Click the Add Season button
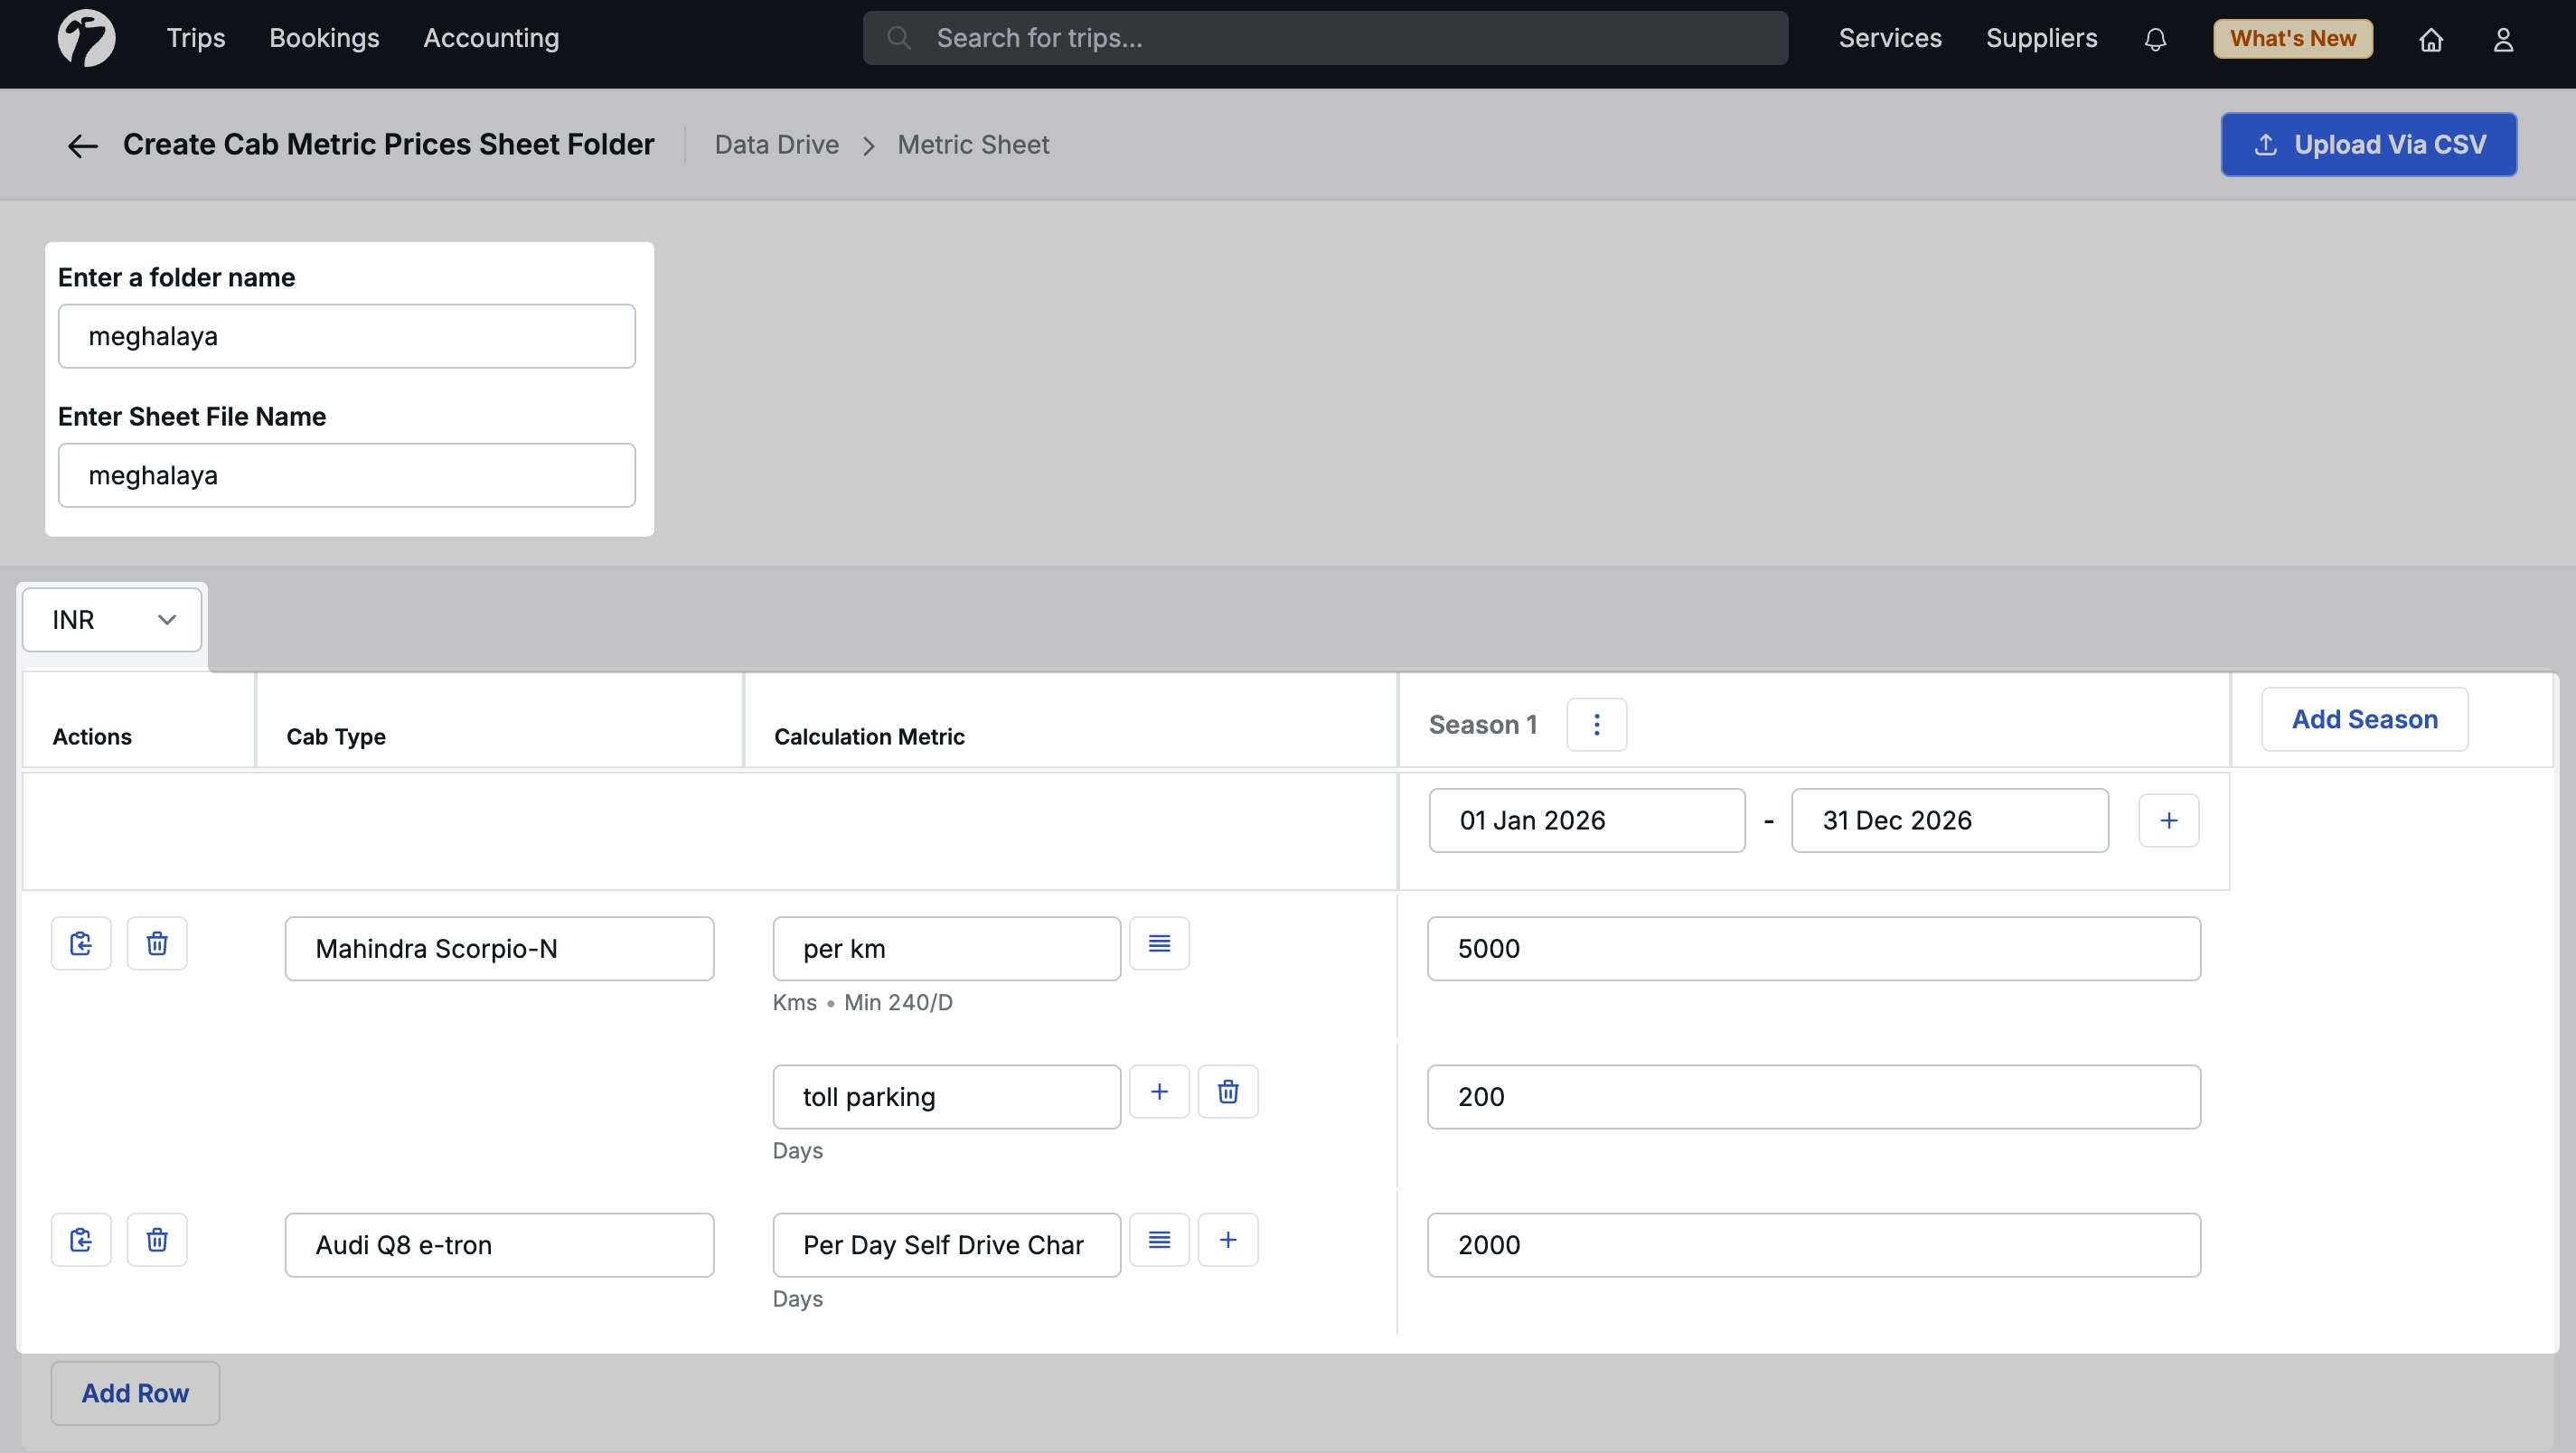 point(2364,719)
